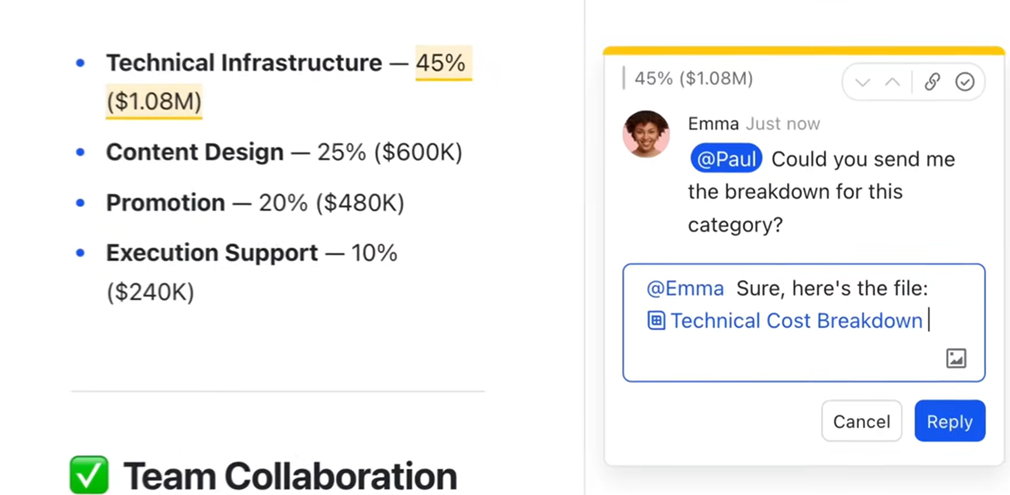Click the highlighted 45% ($1.08M) text in document
Viewport: 1010px width, 495px height.
point(441,64)
